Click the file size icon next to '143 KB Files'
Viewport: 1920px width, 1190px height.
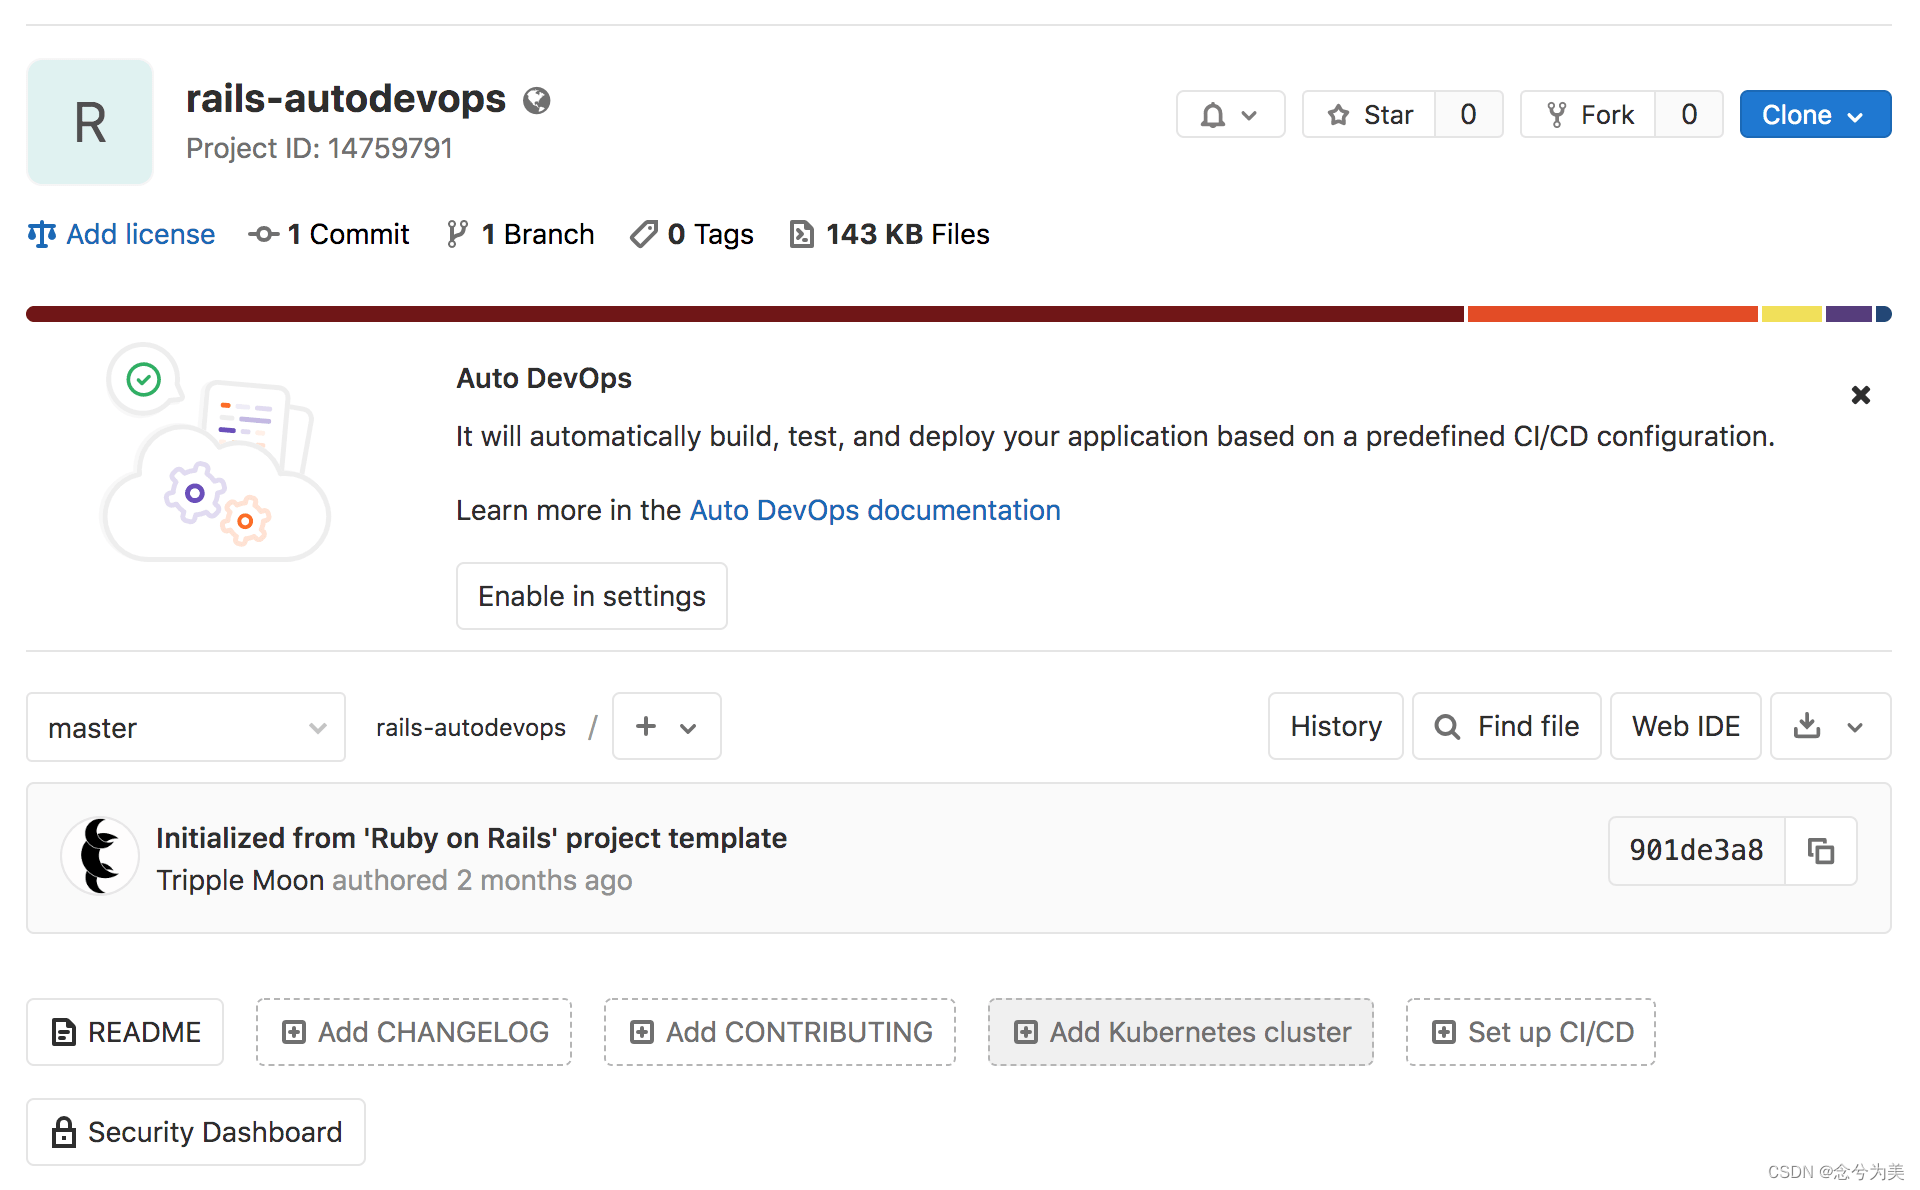(801, 233)
